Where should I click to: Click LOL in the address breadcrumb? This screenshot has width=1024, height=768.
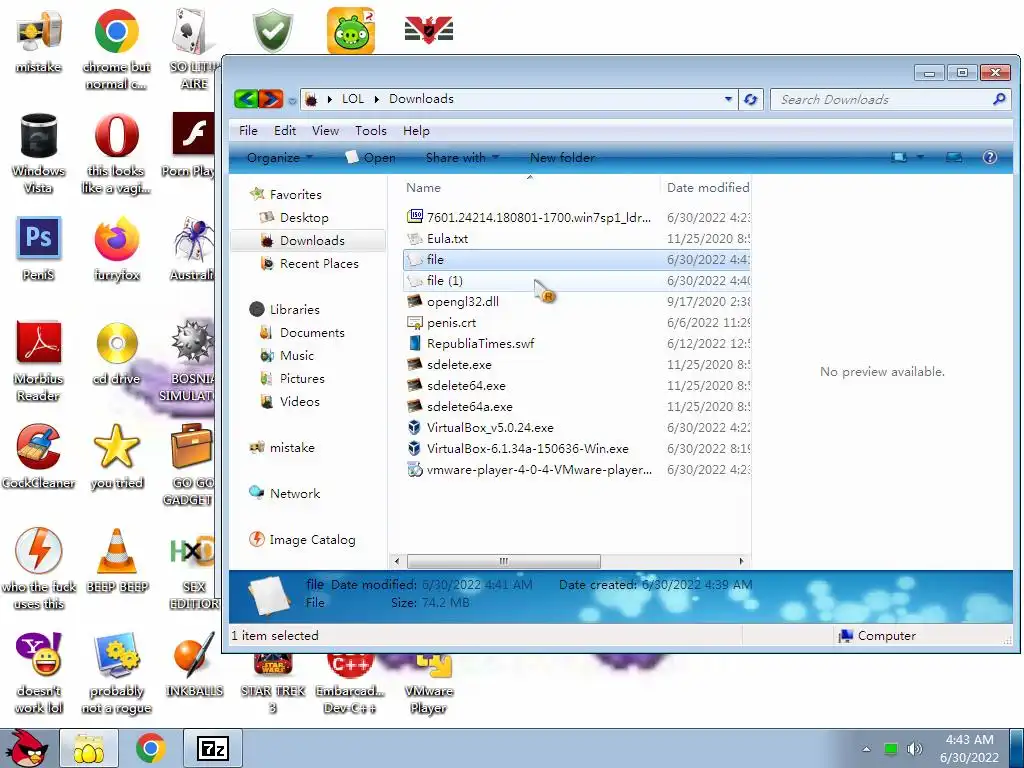pos(353,99)
